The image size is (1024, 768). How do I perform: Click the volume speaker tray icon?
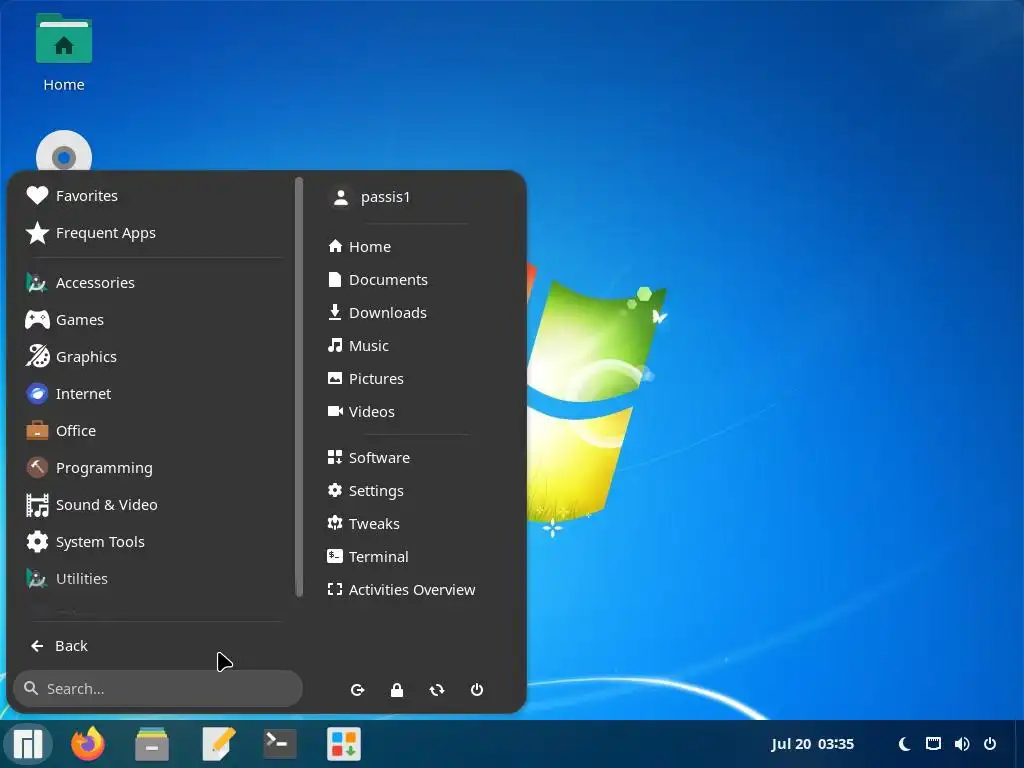coord(961,744)
